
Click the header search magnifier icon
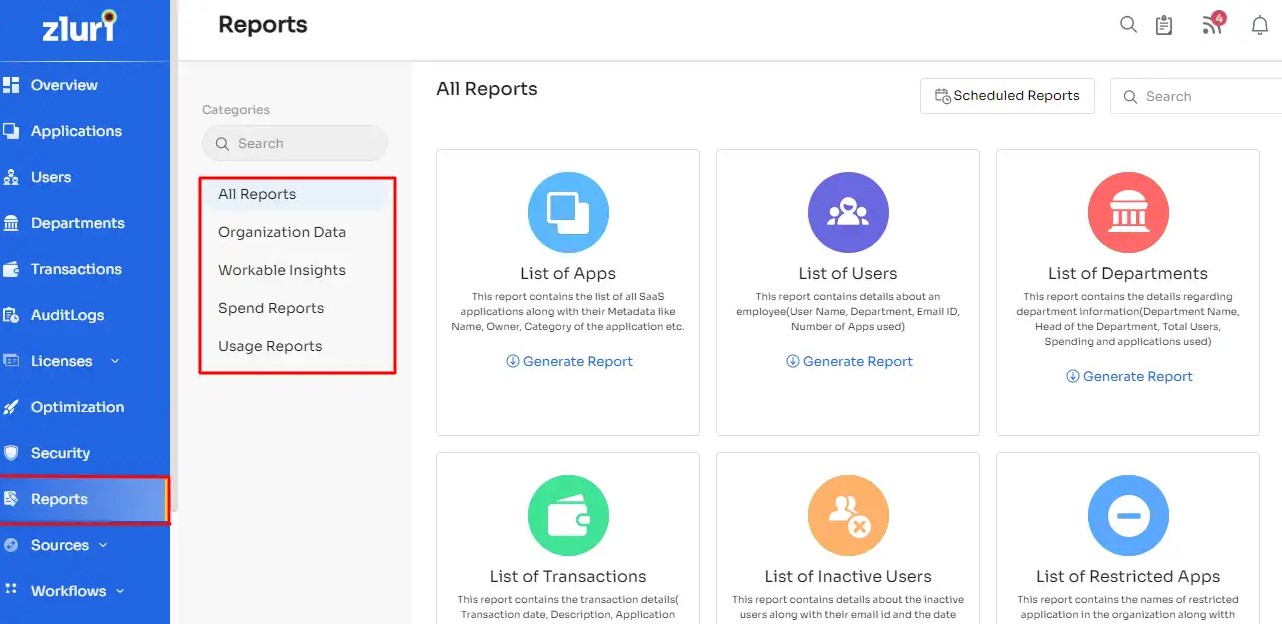tap(1128, 25)
